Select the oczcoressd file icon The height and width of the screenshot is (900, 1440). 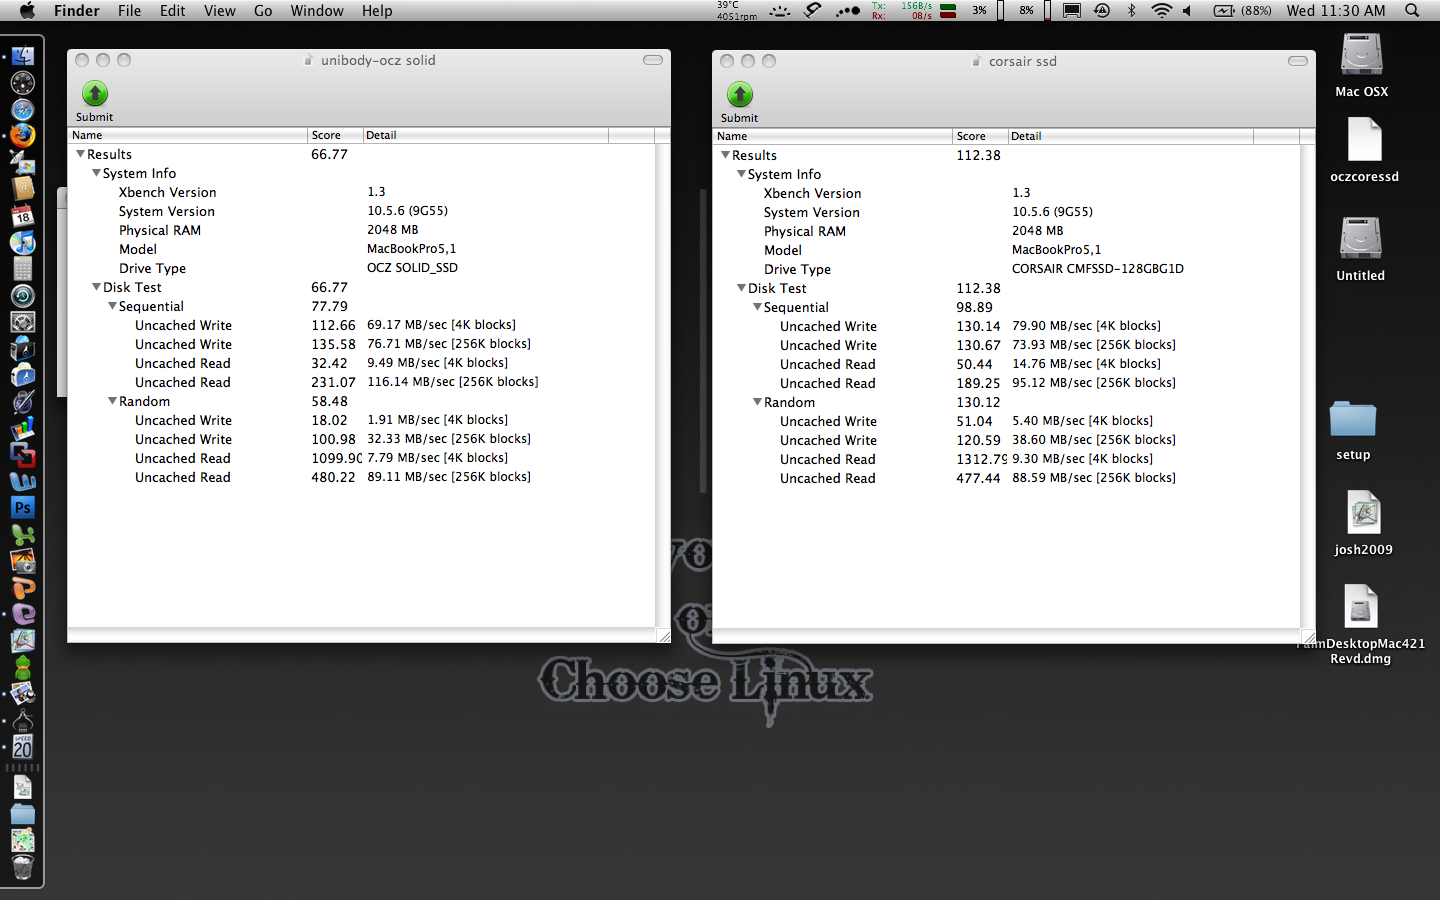point(1364,140)
